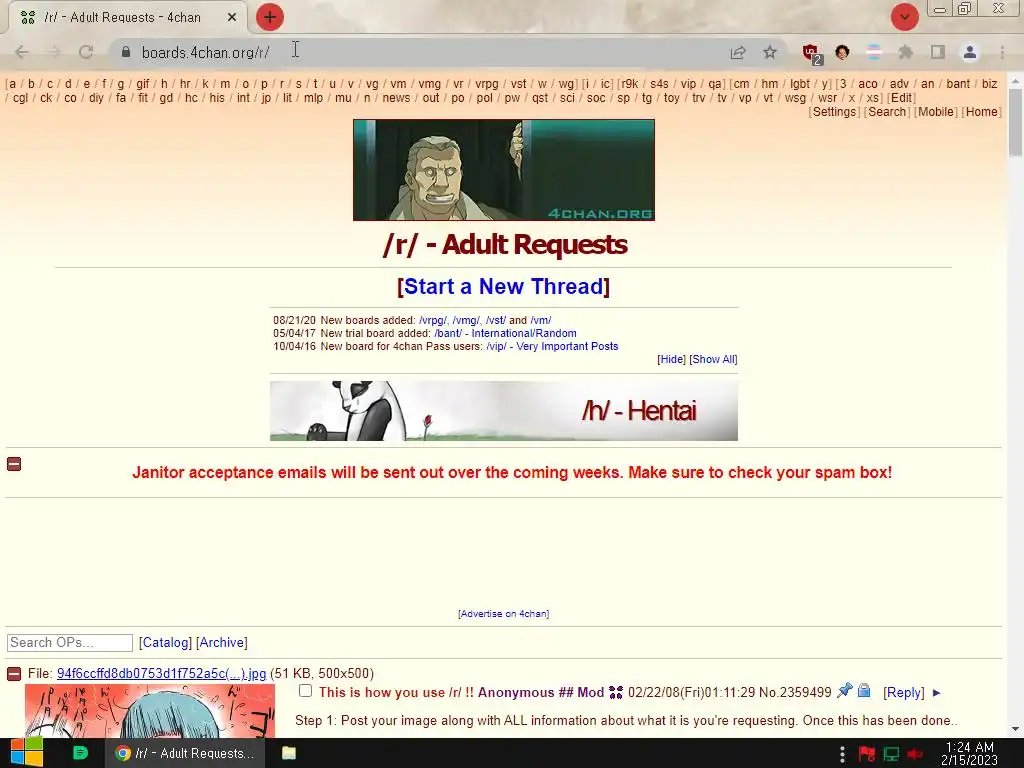The width and height of the screenshot is (1024, 768).
Task: Click the browser back arrow
Action: (22, 52)
